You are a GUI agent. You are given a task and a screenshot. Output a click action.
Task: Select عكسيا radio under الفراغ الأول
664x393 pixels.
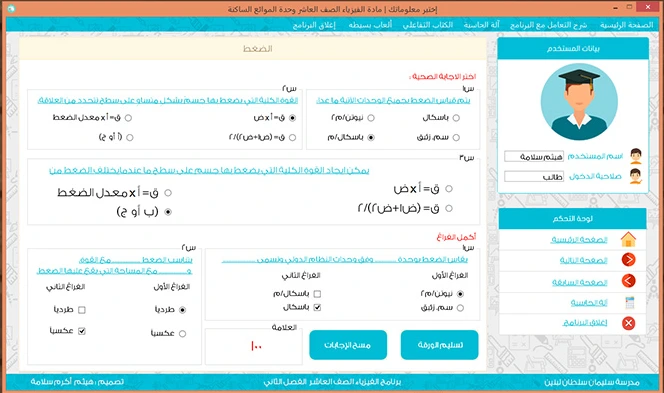click(183, 333)
